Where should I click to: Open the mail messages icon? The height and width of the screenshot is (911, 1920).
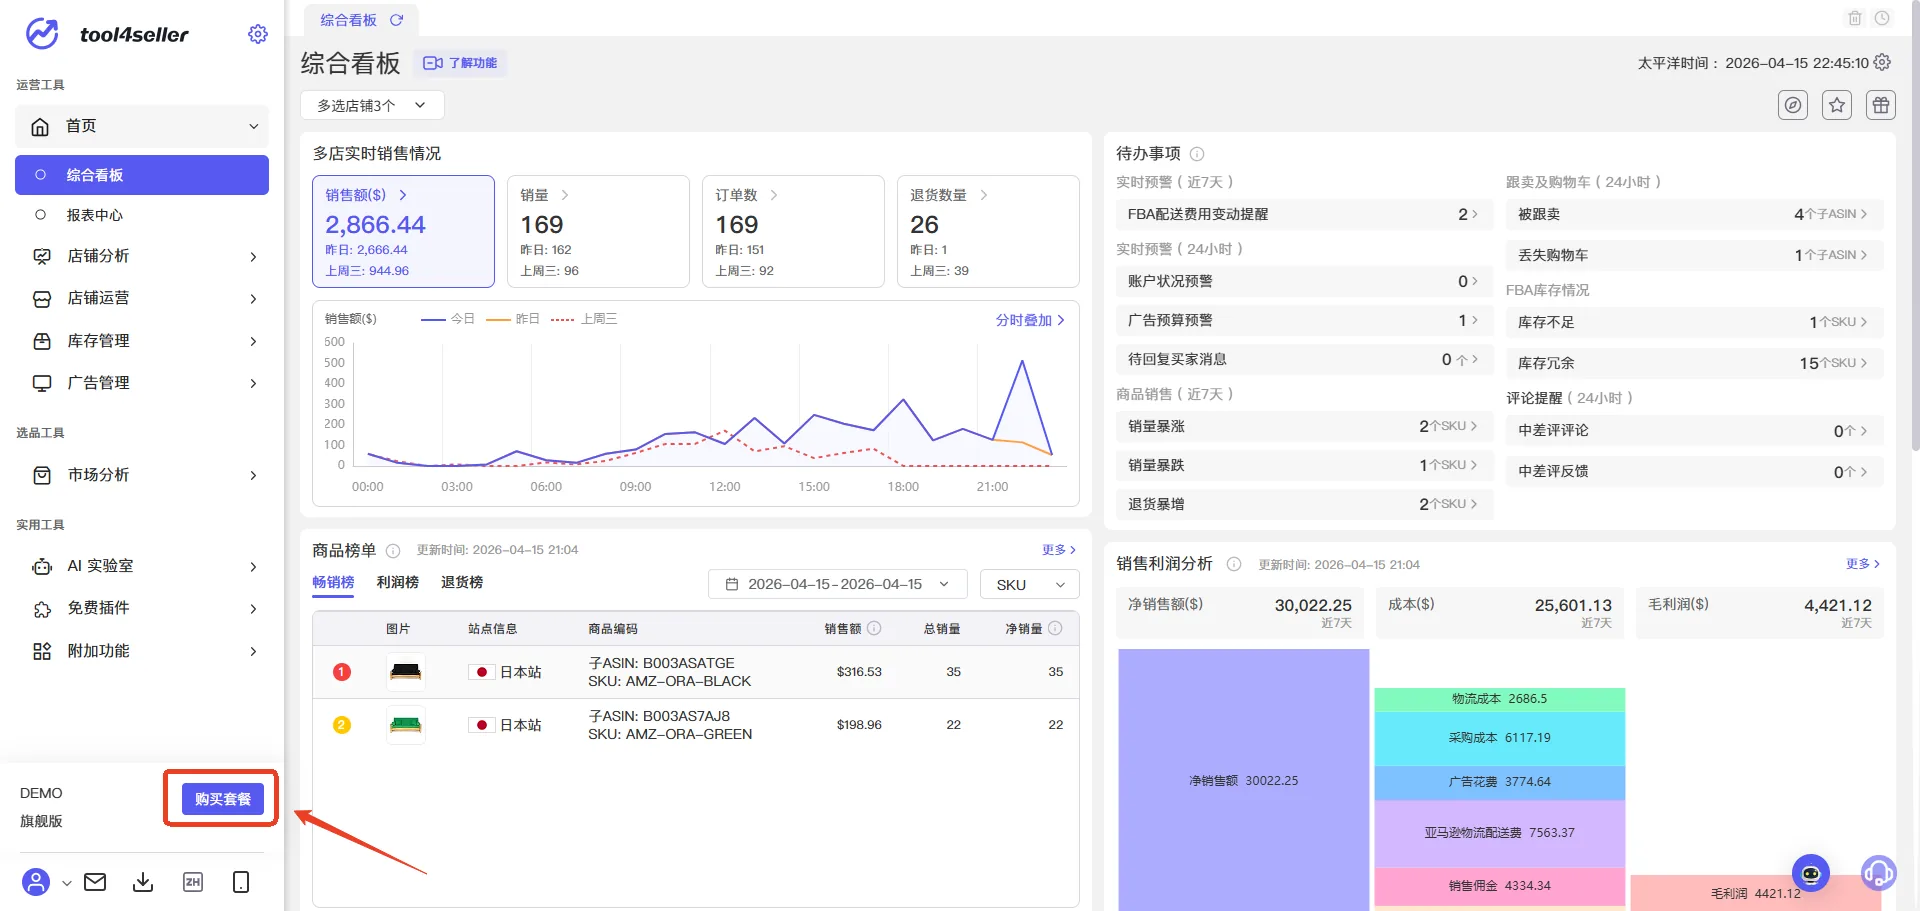[95, 882]
